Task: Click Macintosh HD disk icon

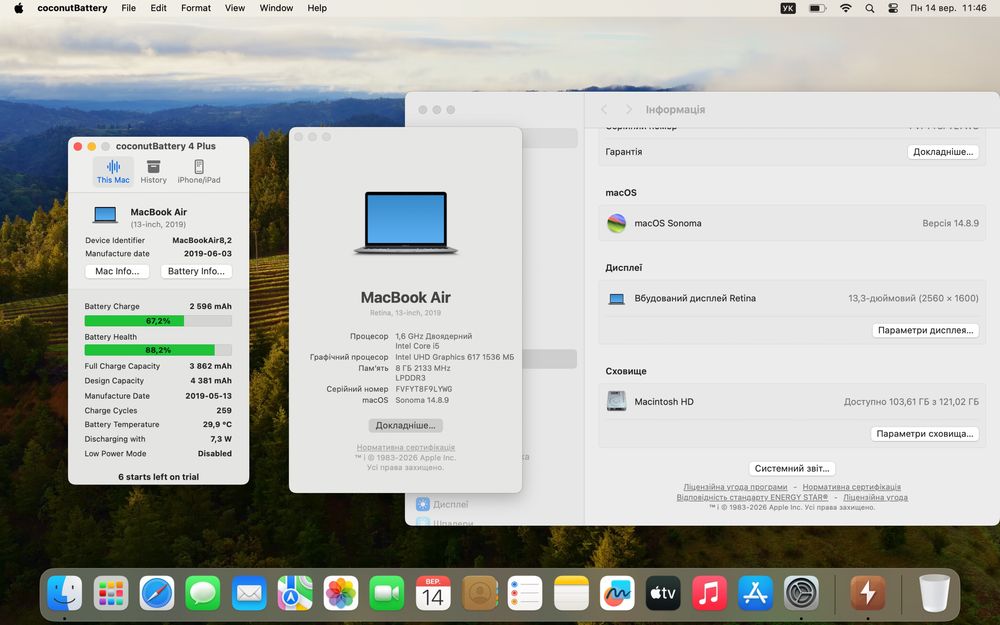Action: click(616, 401)
